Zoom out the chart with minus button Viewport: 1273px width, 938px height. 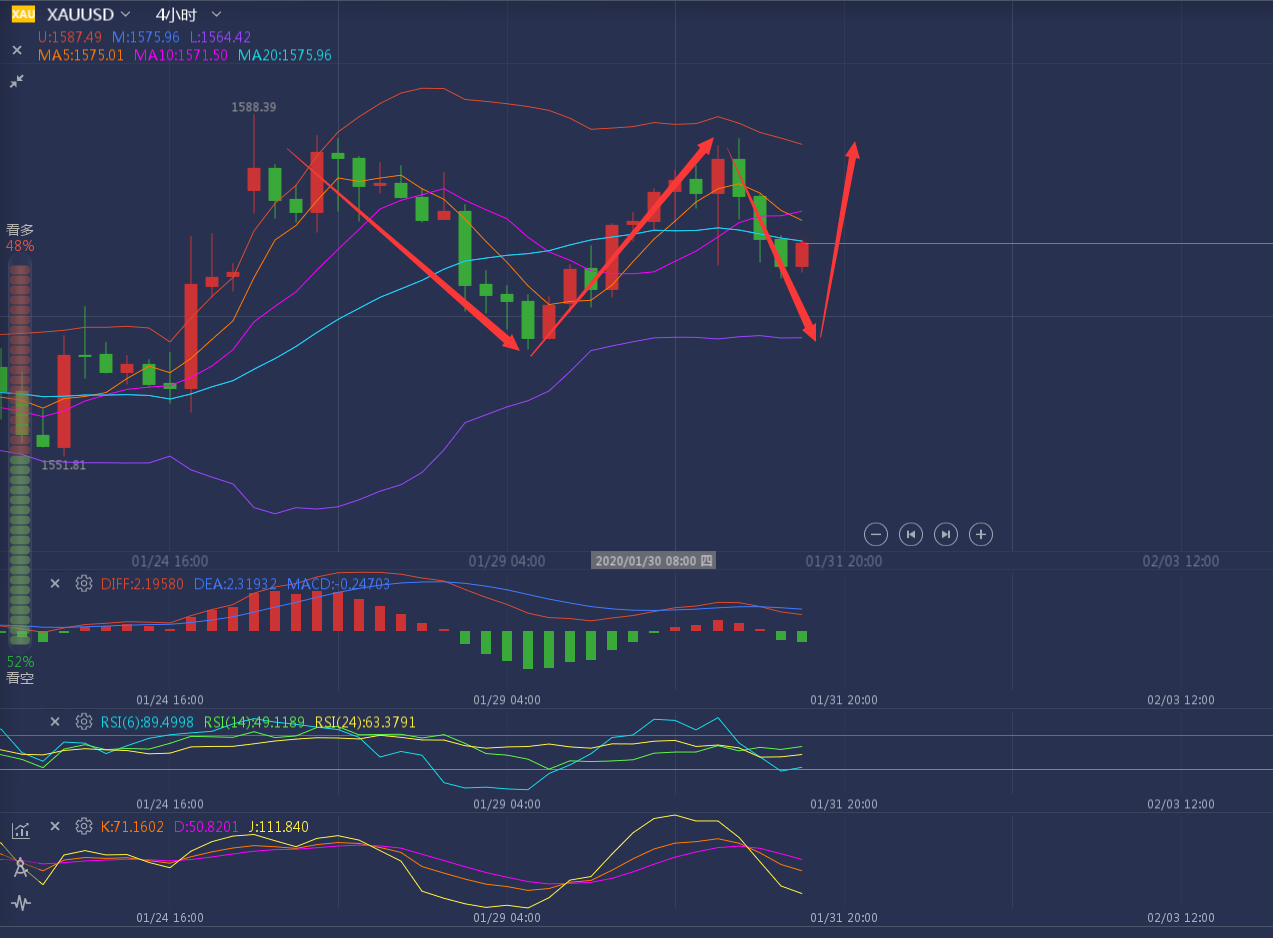point(875,534)
